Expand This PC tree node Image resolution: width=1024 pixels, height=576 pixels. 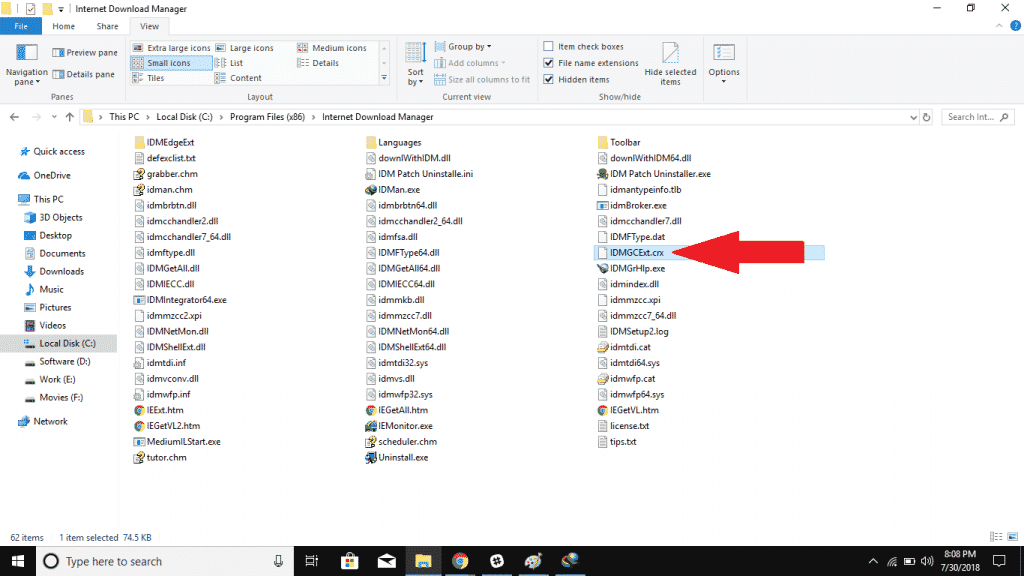click(10, 199)
